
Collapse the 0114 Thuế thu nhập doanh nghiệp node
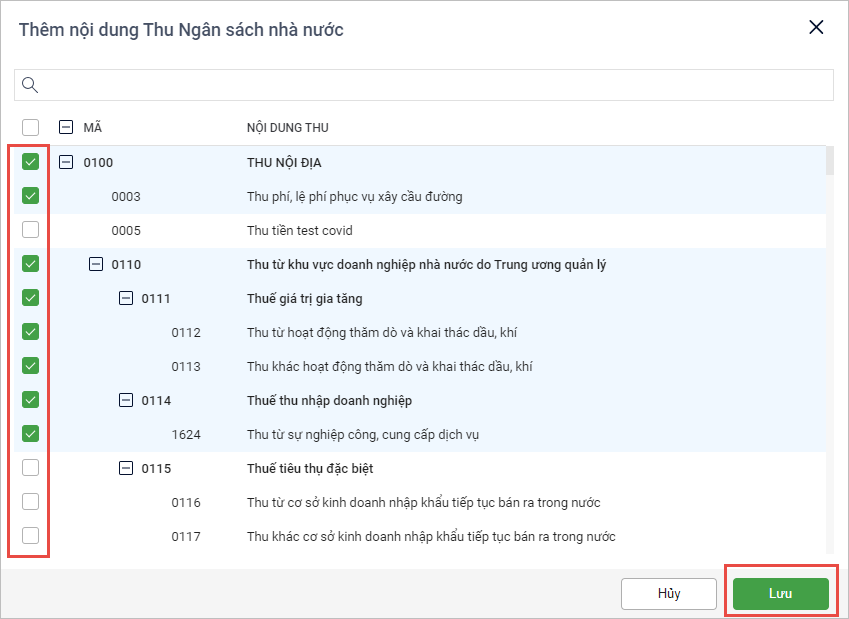(126, 400)
